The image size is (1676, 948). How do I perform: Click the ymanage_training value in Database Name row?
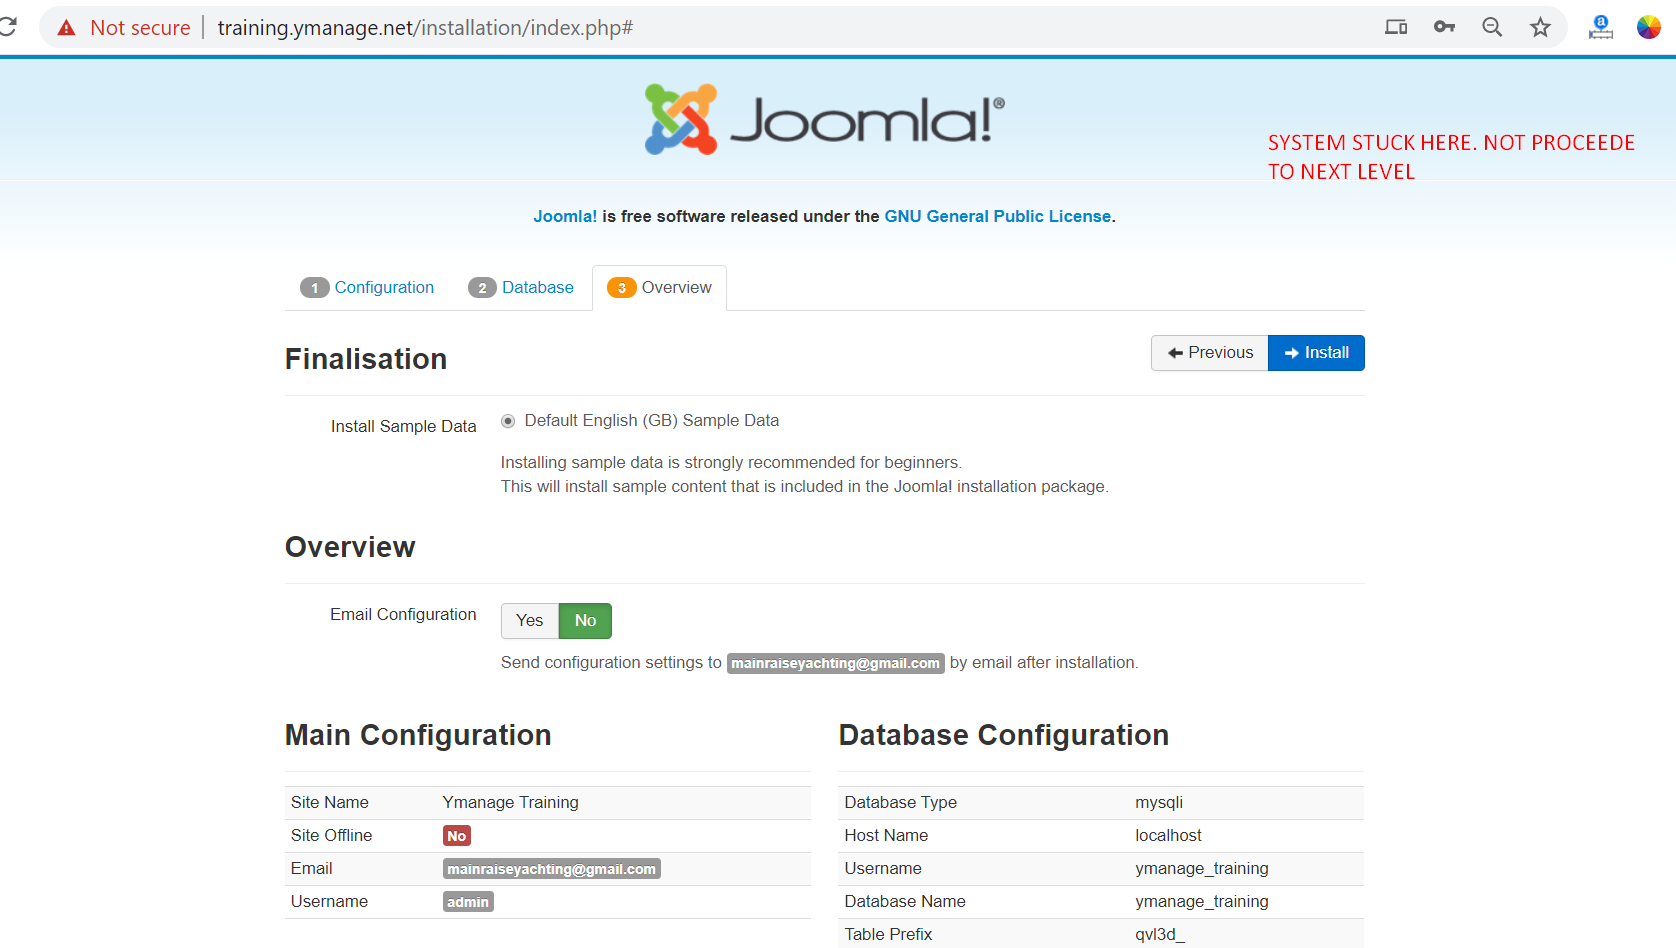(x=1202, y=901)
